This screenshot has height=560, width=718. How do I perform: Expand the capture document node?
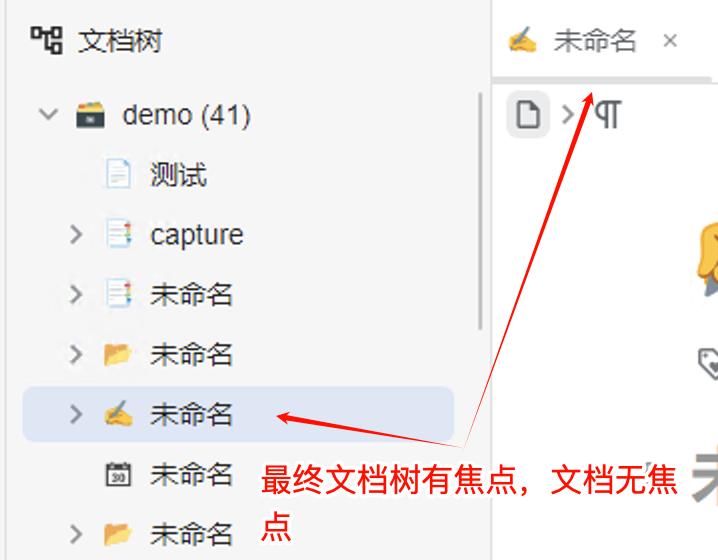point(76,234)
